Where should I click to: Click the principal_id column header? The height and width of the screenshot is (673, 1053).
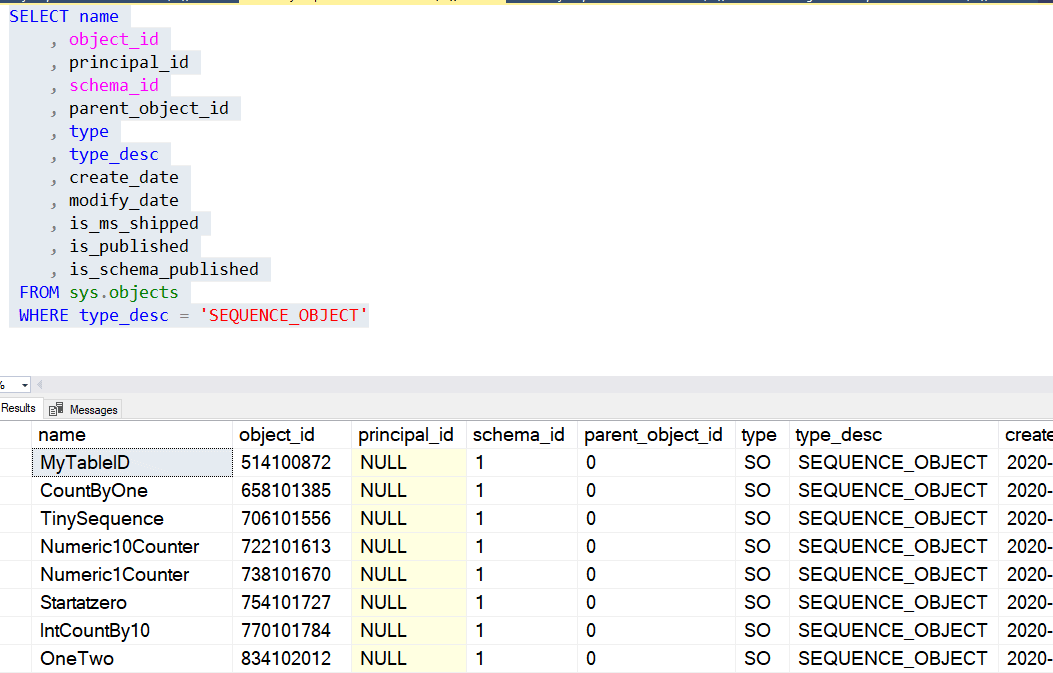(x=405, y=435)
